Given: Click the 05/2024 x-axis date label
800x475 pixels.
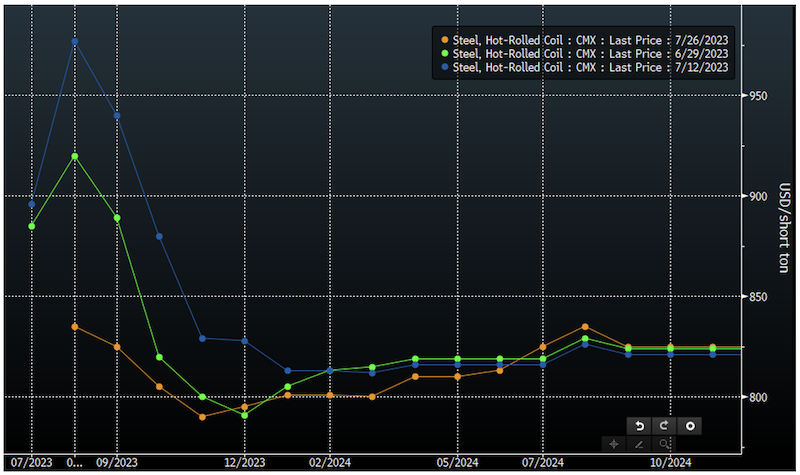Looking at the screenshot, I should click(x=458, y=463).
